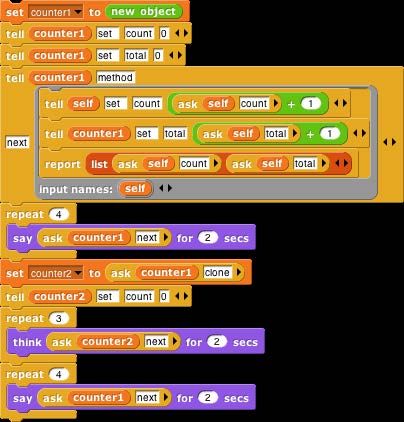Edit the repeat count 3 field
The image size is (404, 422).
(59, 319)
